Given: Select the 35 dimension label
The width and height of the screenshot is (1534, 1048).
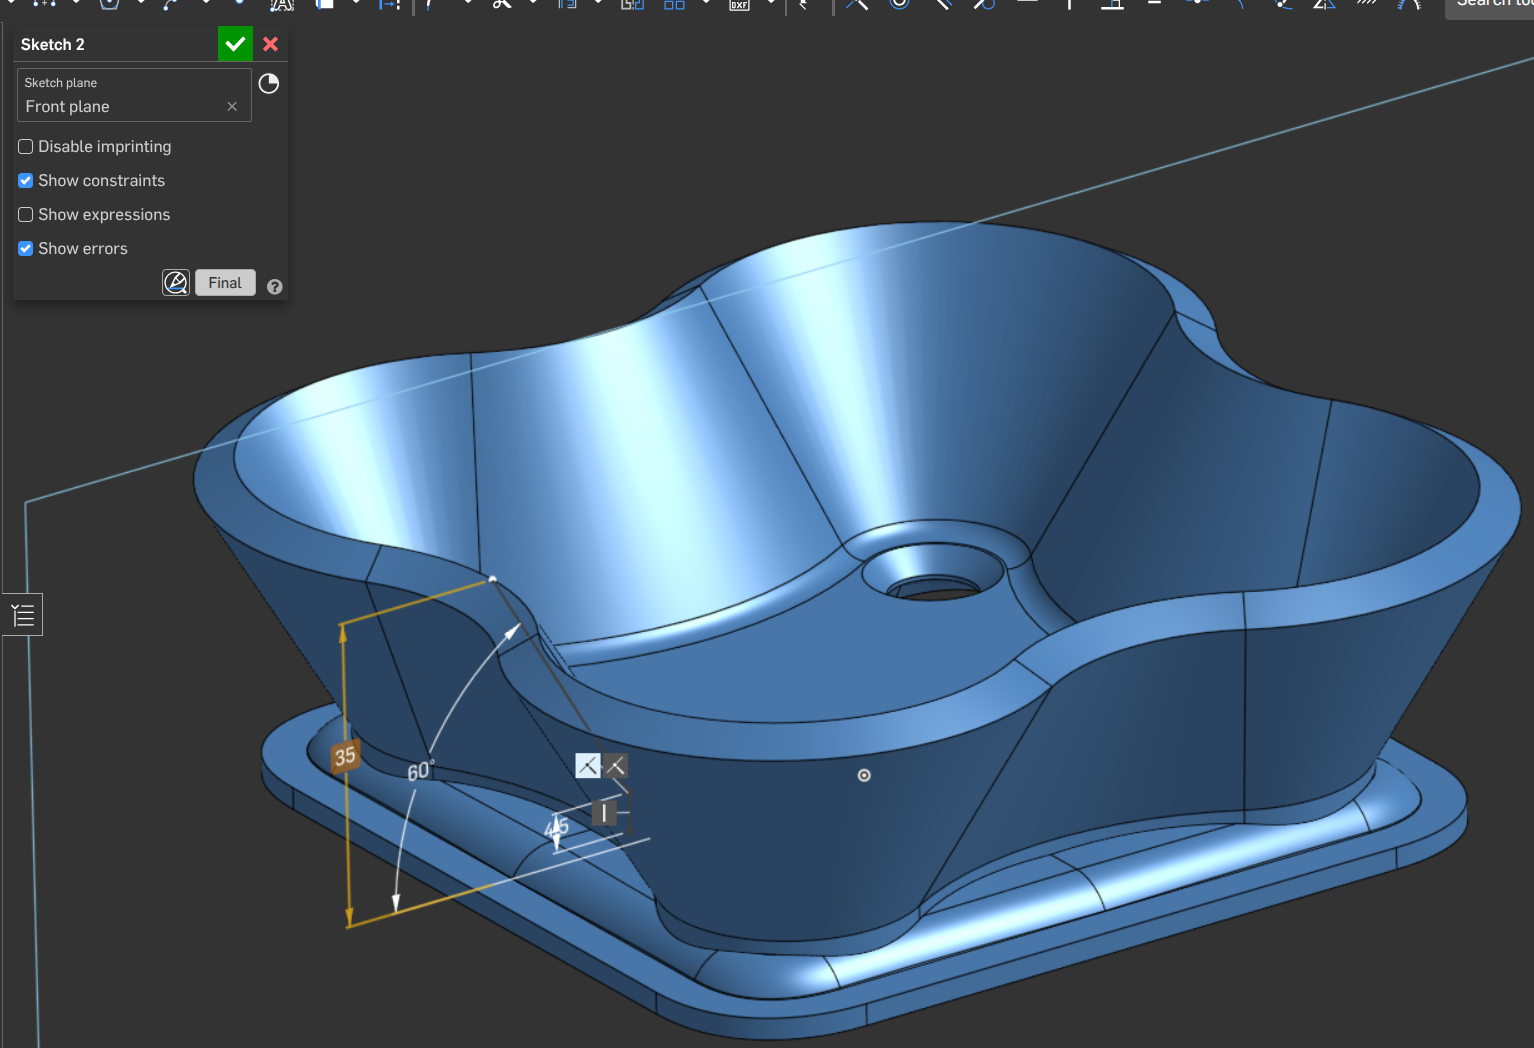Looking at the screenshot, I should click(345, 756).
